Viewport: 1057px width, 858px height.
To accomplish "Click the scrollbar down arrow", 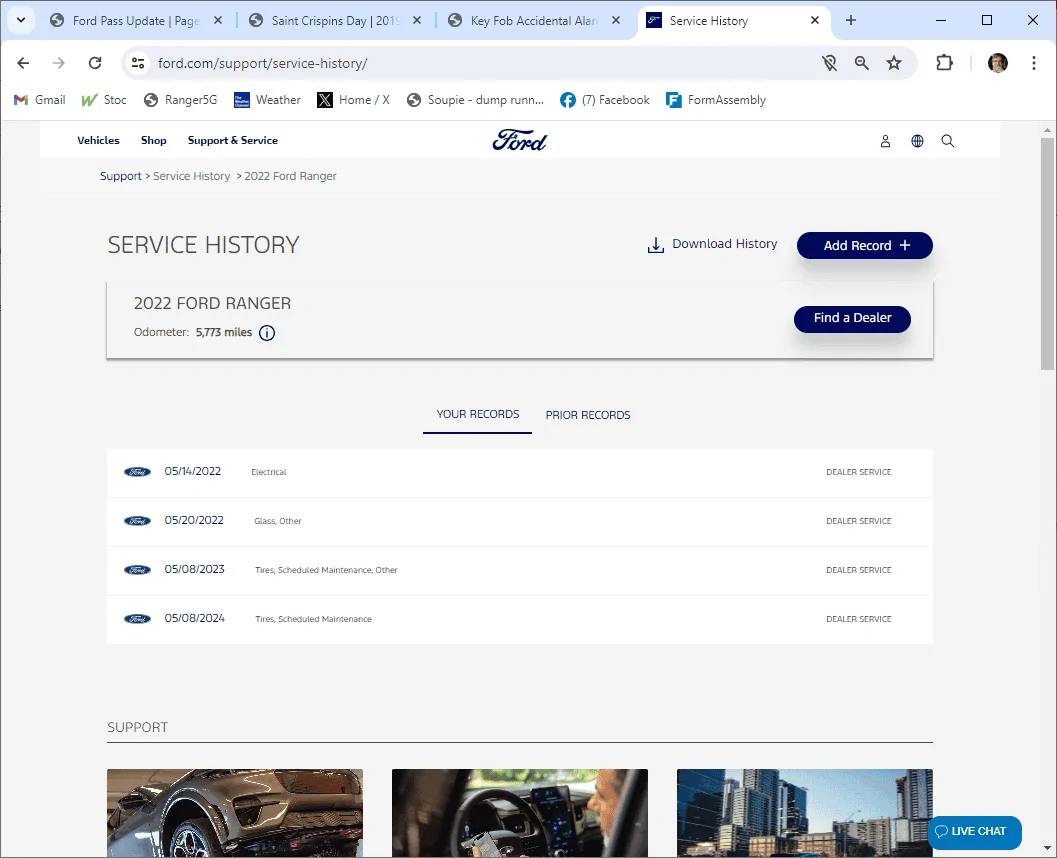I will point(1047,849).
